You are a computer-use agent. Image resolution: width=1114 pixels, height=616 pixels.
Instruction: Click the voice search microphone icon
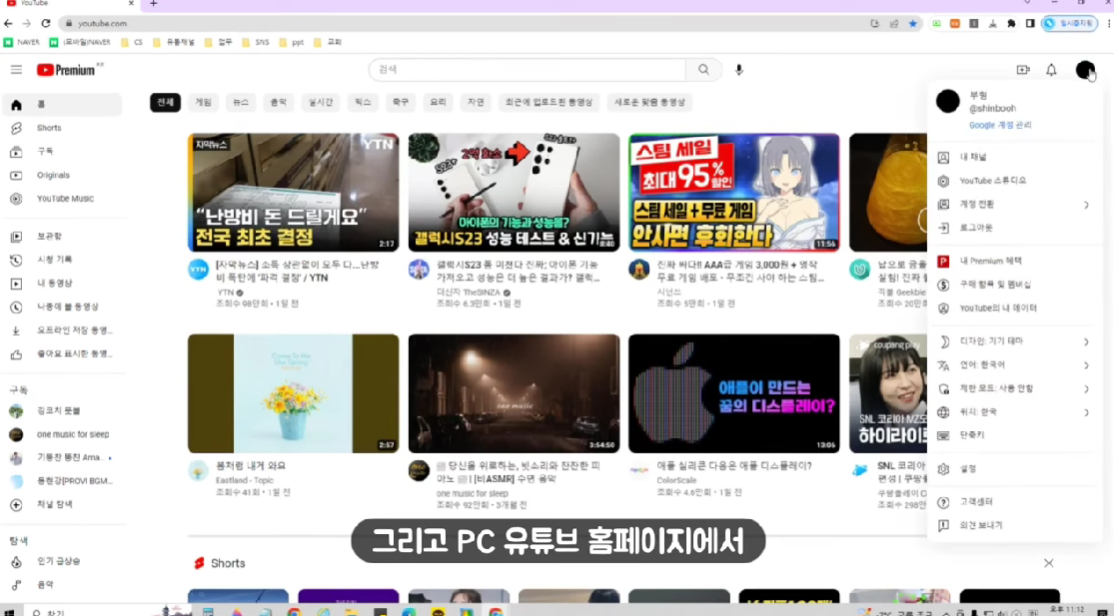(739, 70)
